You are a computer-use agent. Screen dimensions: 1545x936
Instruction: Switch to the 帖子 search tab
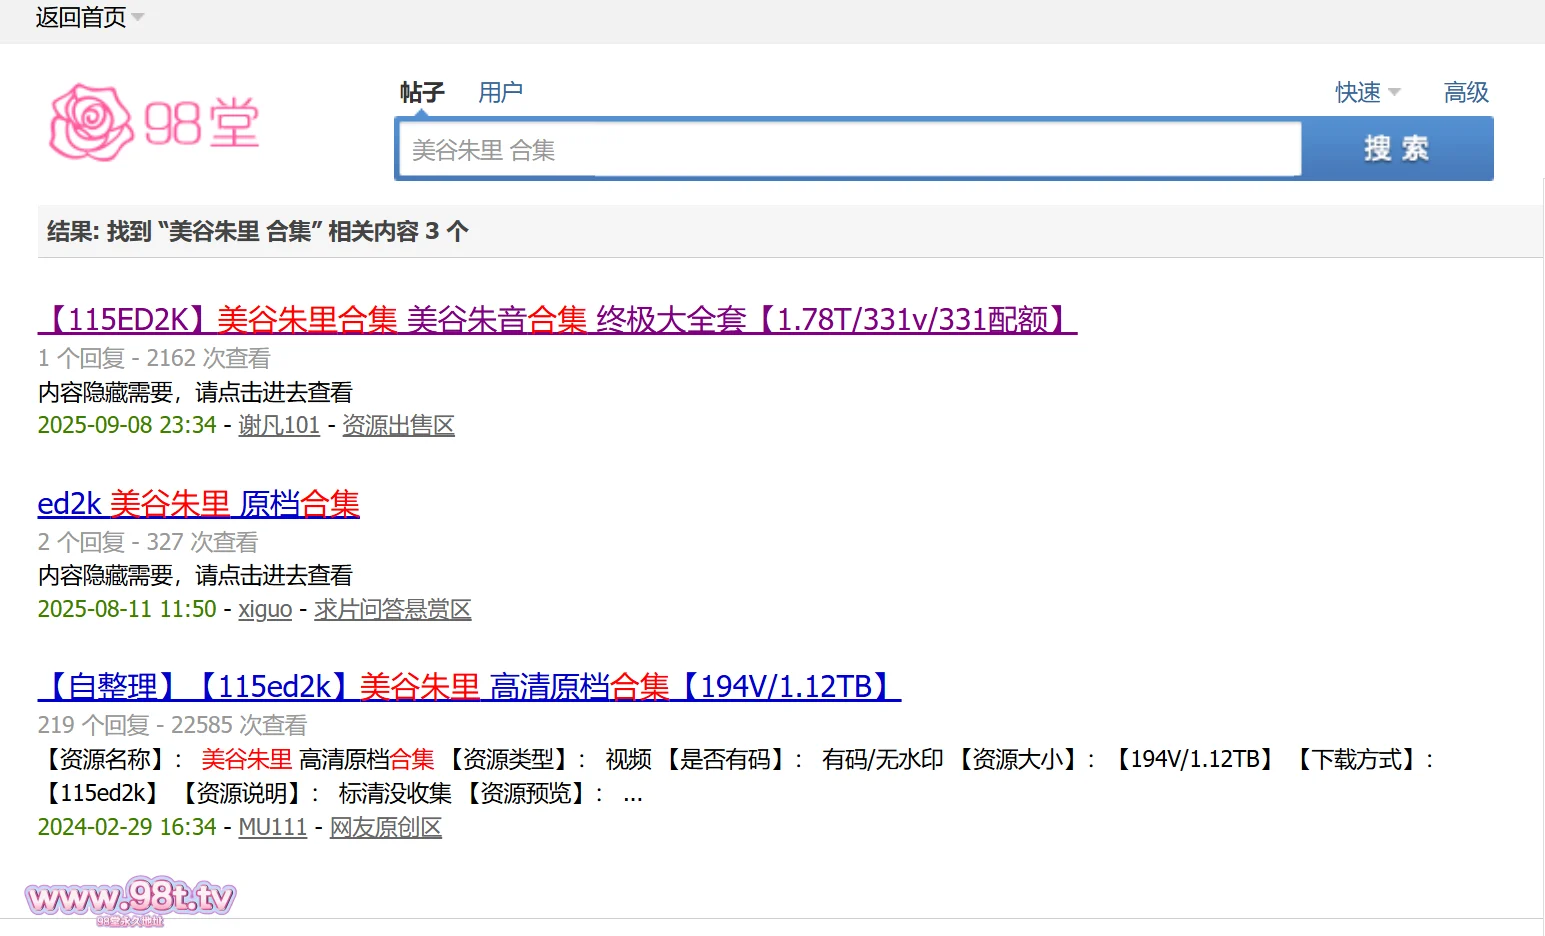[x=421, y=92]
